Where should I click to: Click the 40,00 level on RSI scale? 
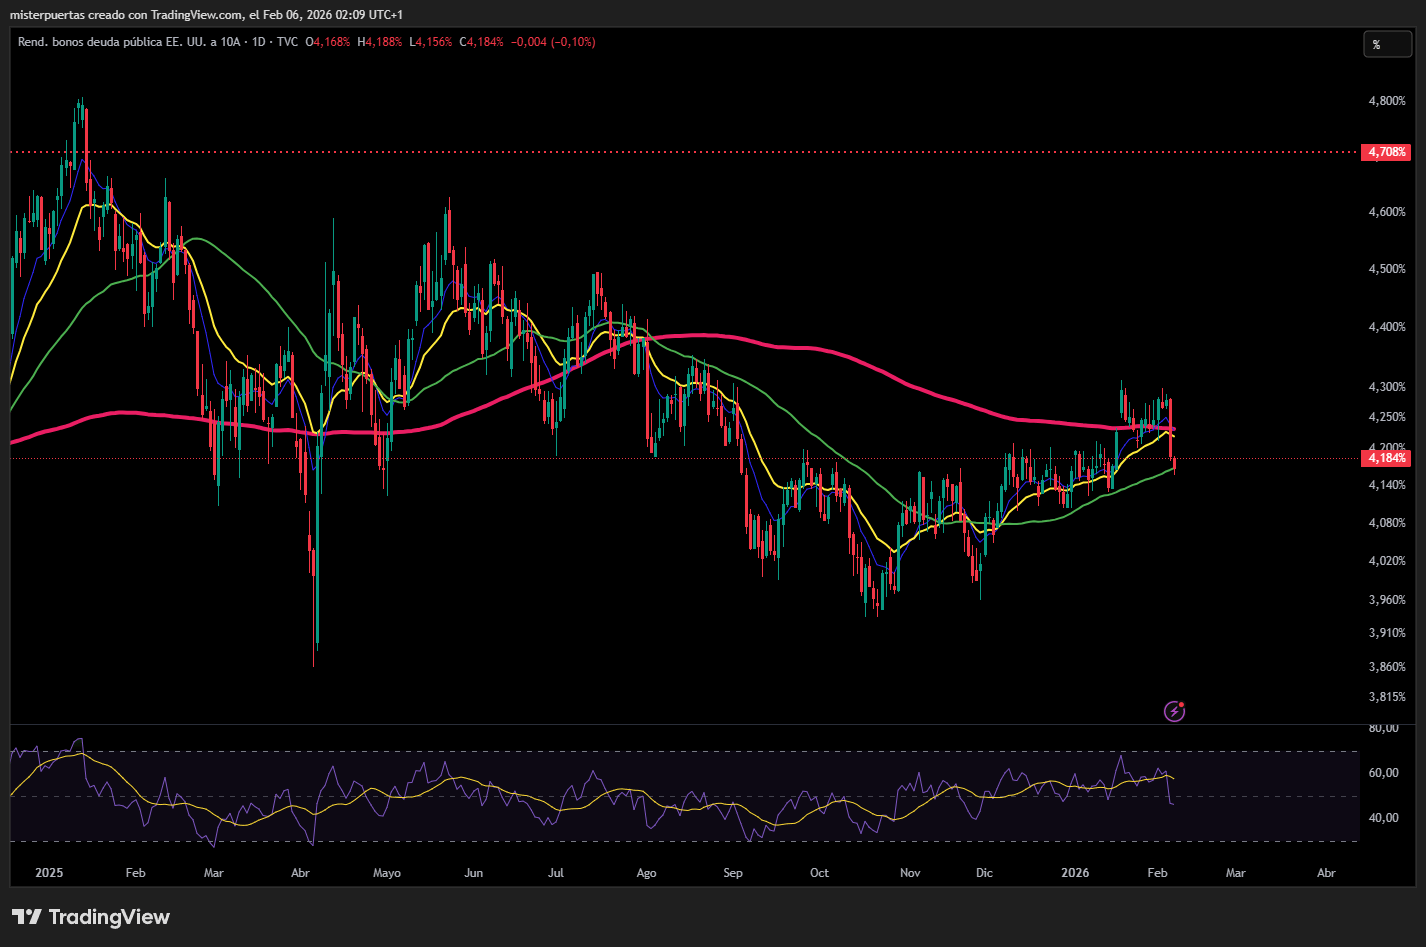pyautogui.click(x=1384, y=818)
